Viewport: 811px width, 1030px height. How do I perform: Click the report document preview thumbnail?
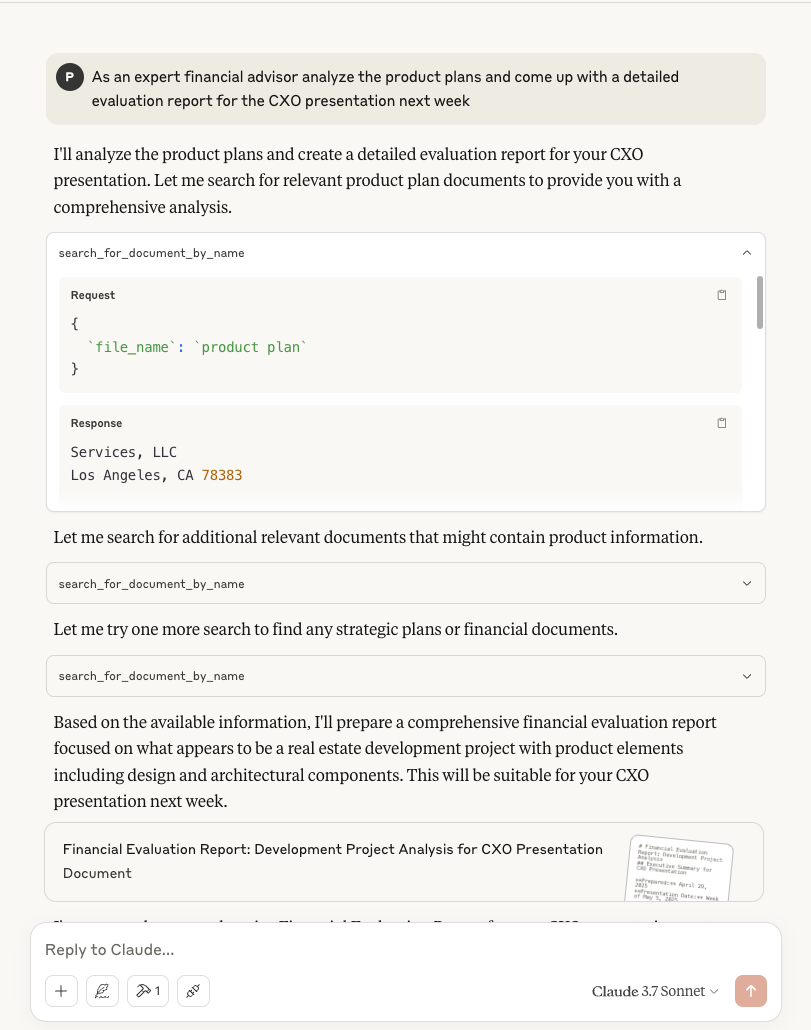679,868
